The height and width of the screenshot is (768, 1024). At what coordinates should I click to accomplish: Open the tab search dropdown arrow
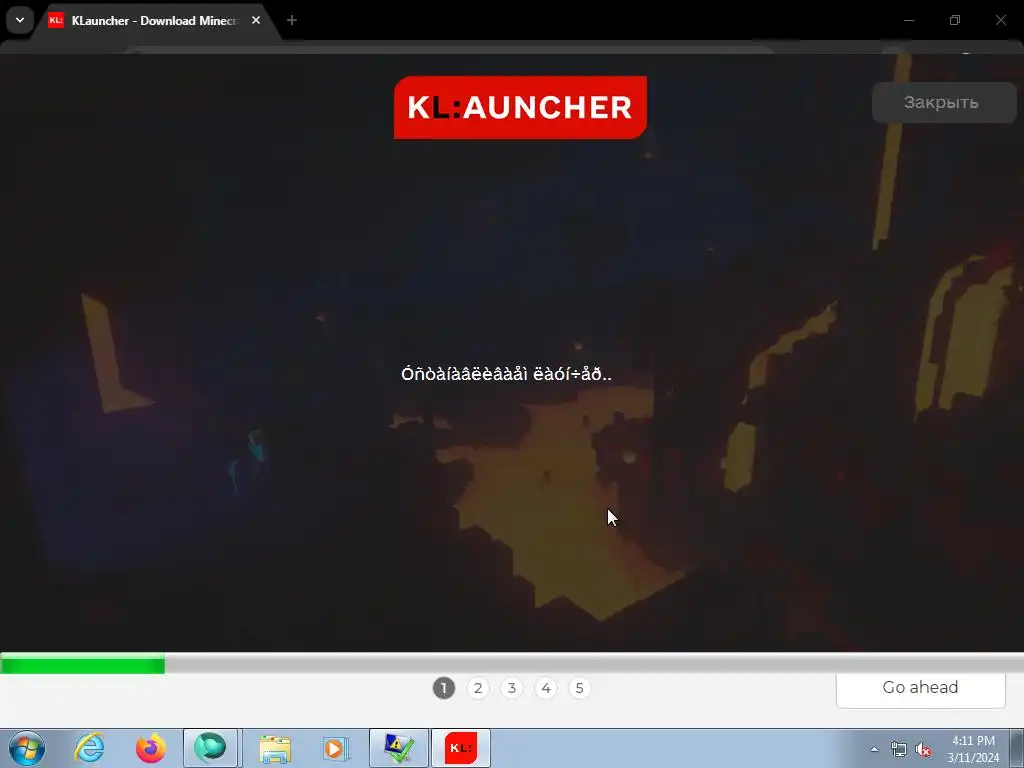click(20, 20)
